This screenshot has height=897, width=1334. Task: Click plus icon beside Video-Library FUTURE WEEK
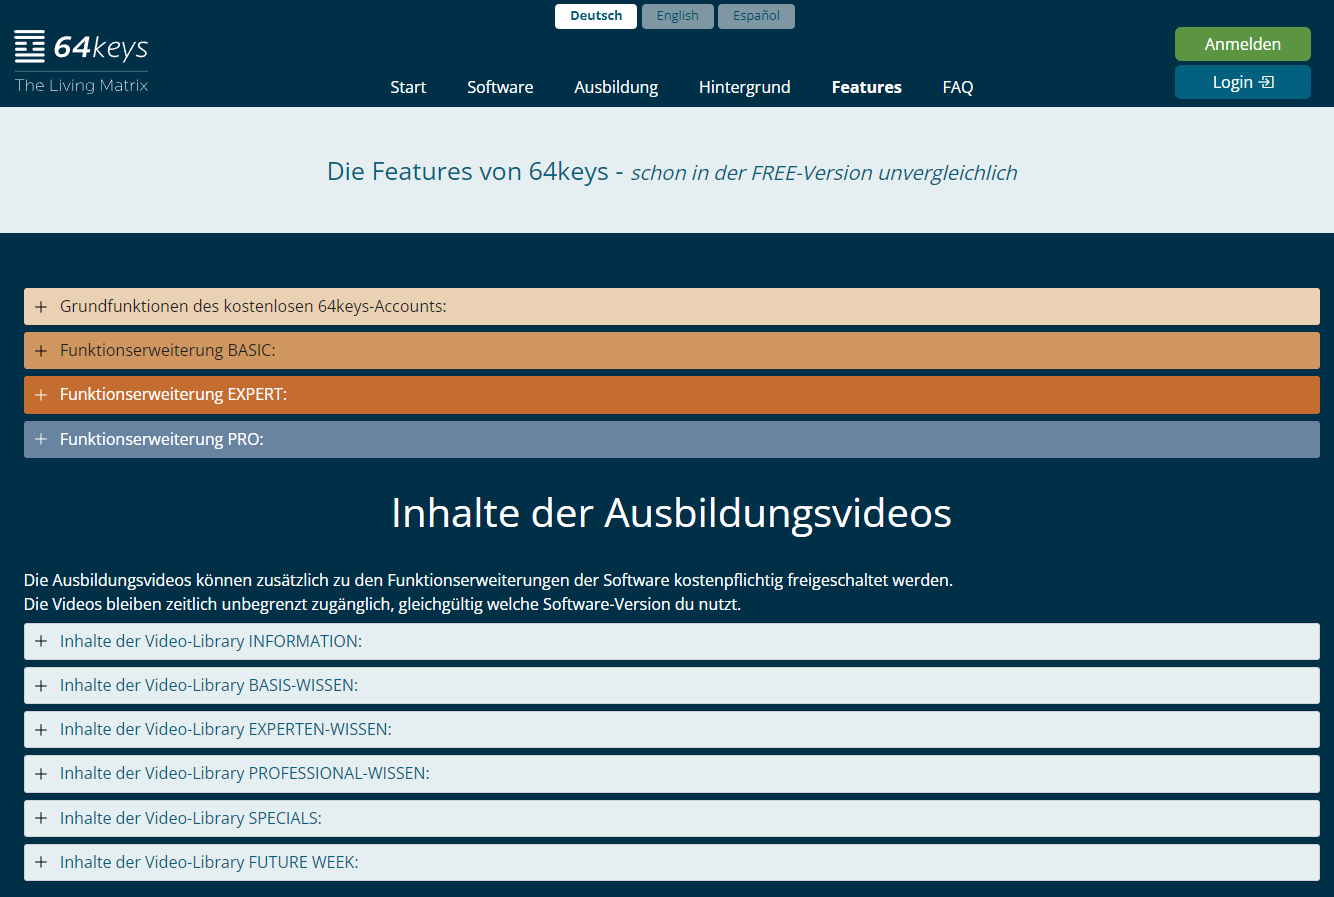41,862
